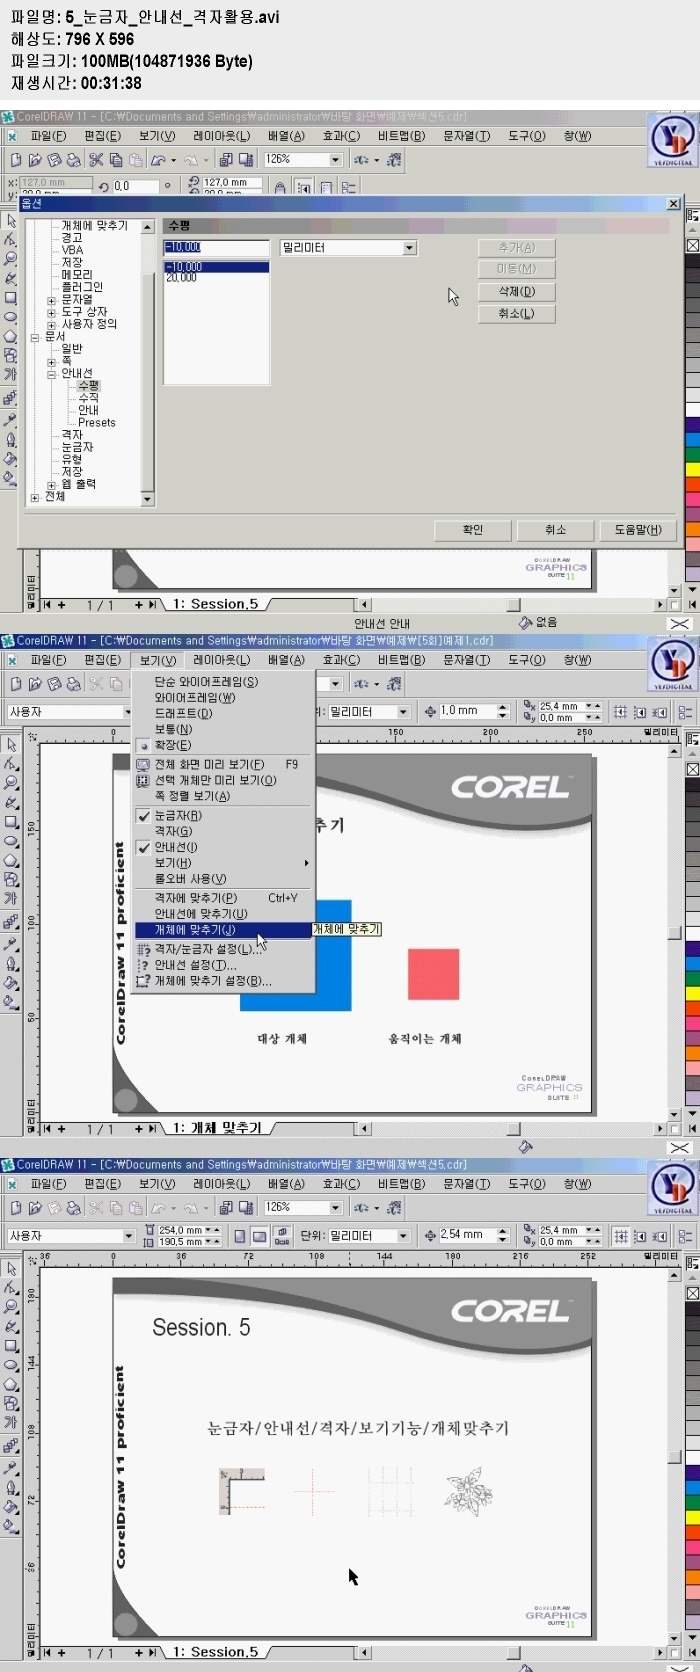
Task: Click the Export icon in Session. 5 page window
Action: pyautogui.click(x=244, y=1207)
